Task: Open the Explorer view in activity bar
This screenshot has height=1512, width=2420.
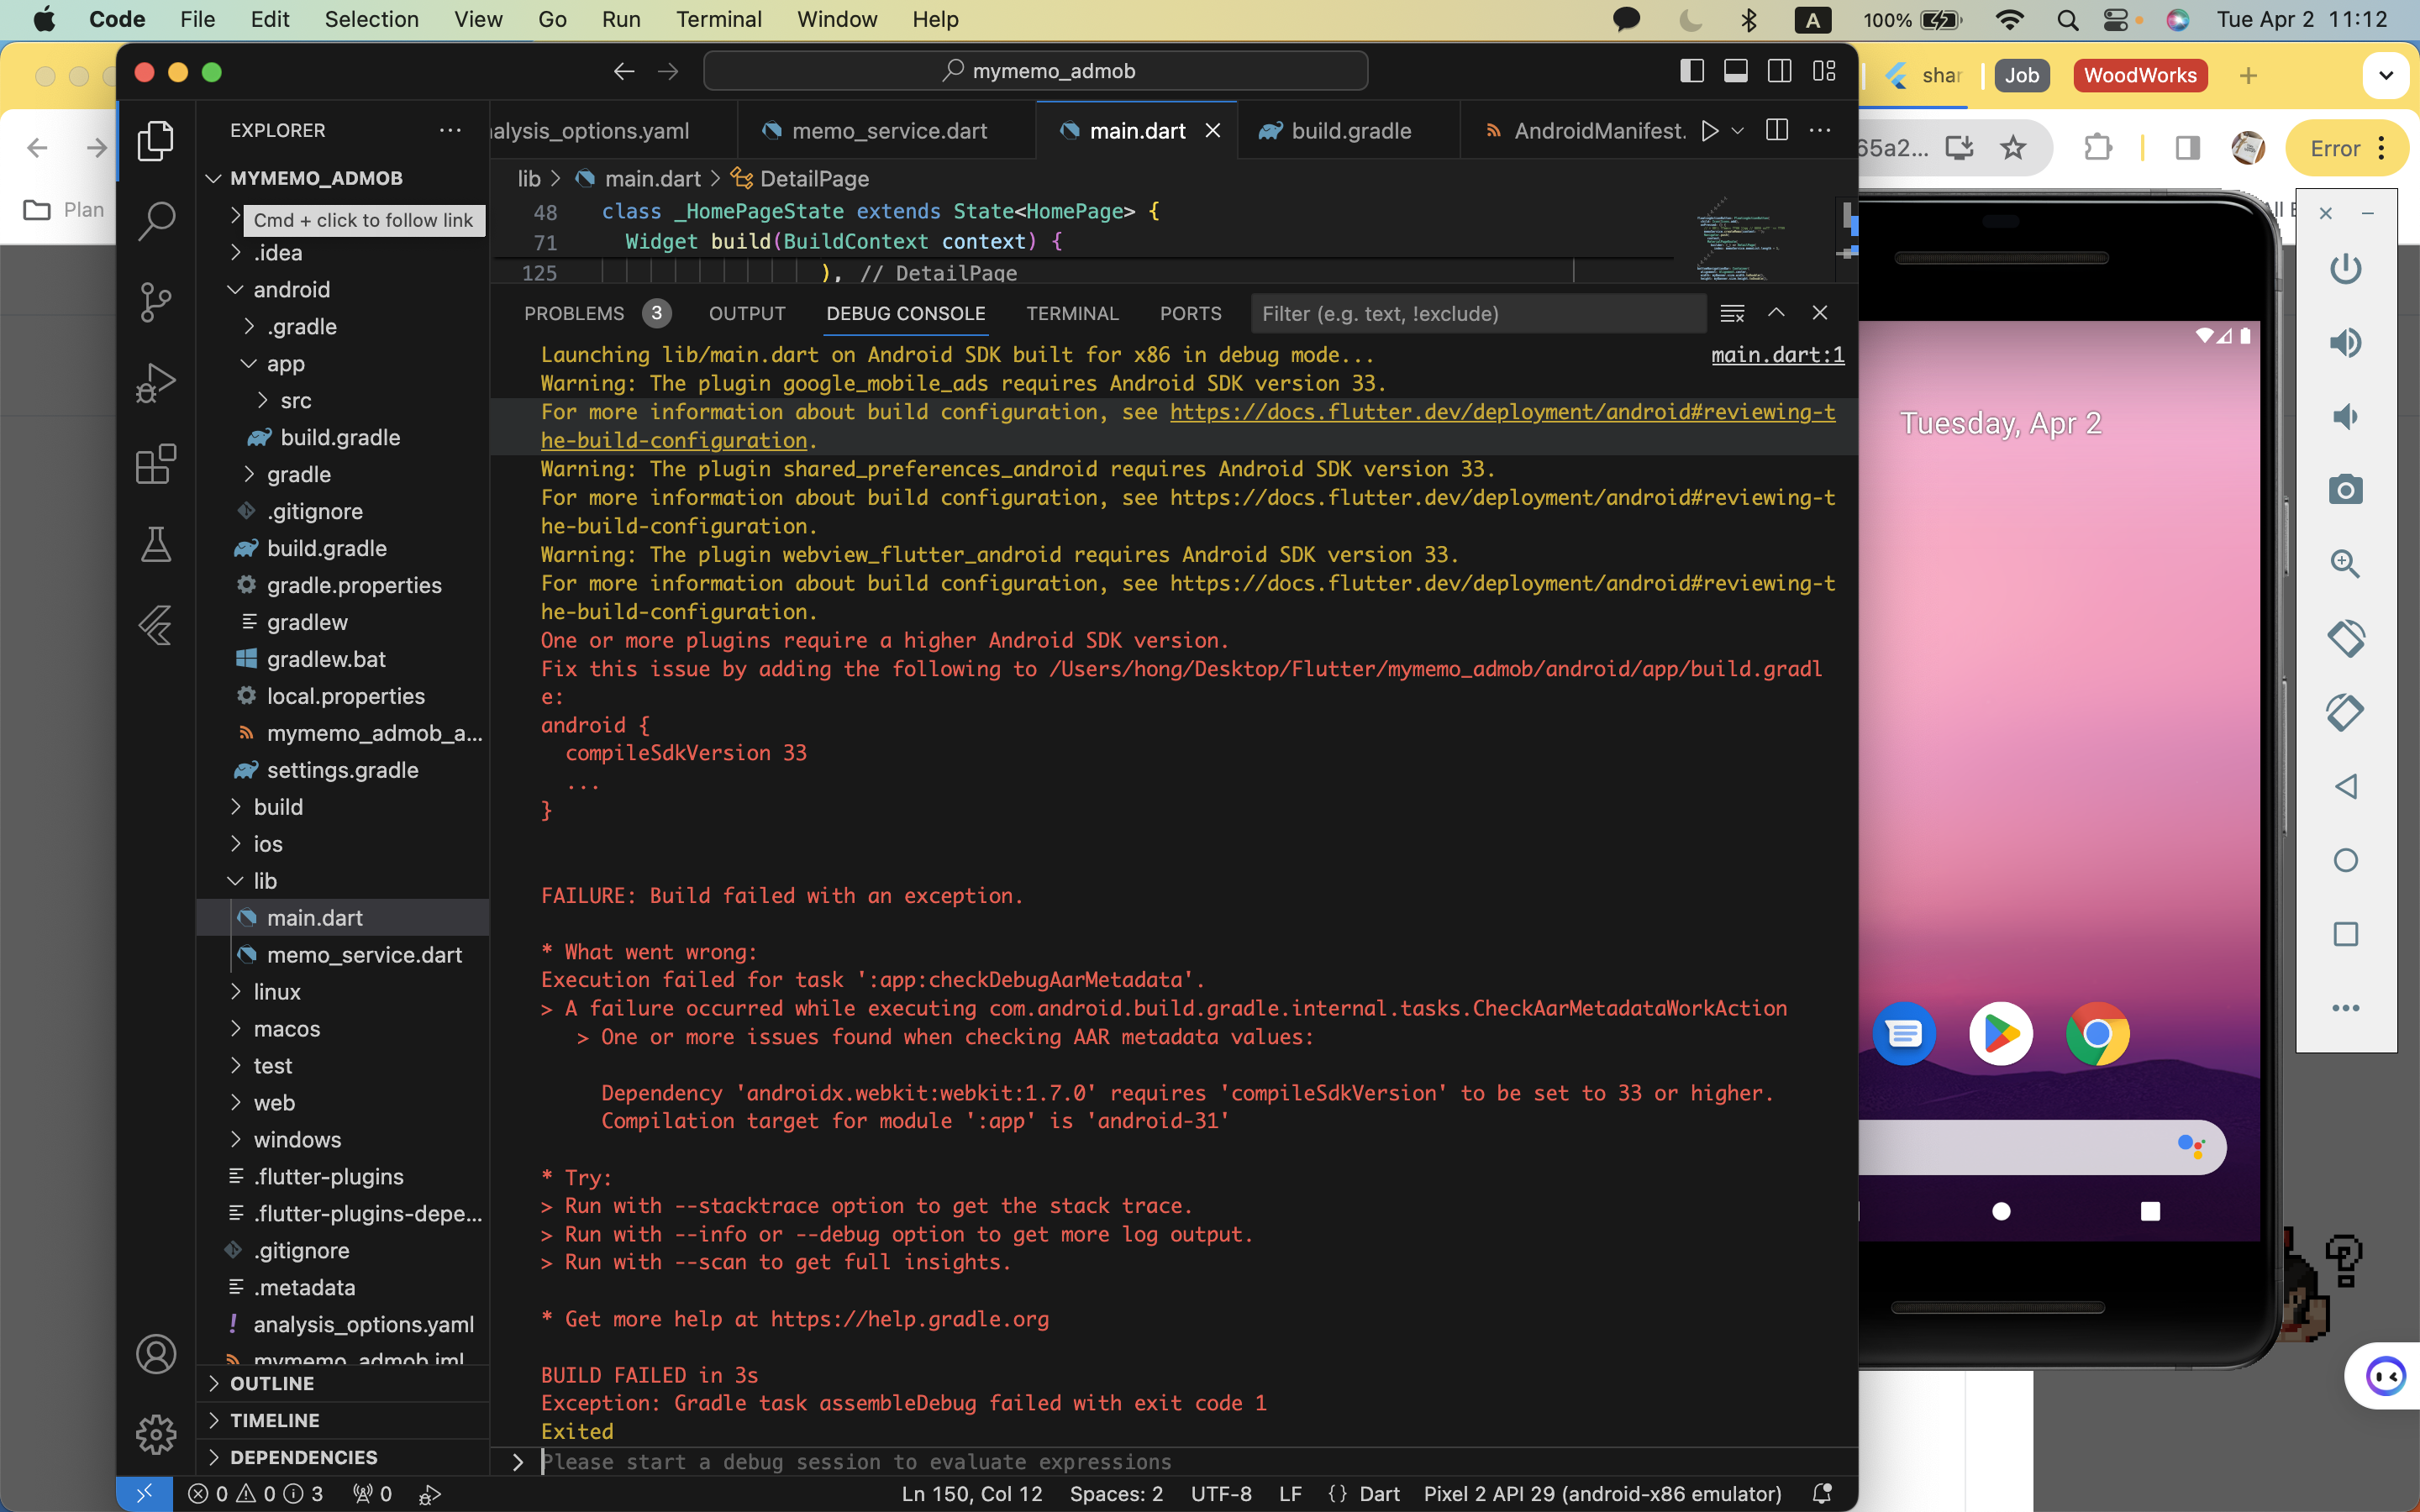Action: tap(156, 140)
